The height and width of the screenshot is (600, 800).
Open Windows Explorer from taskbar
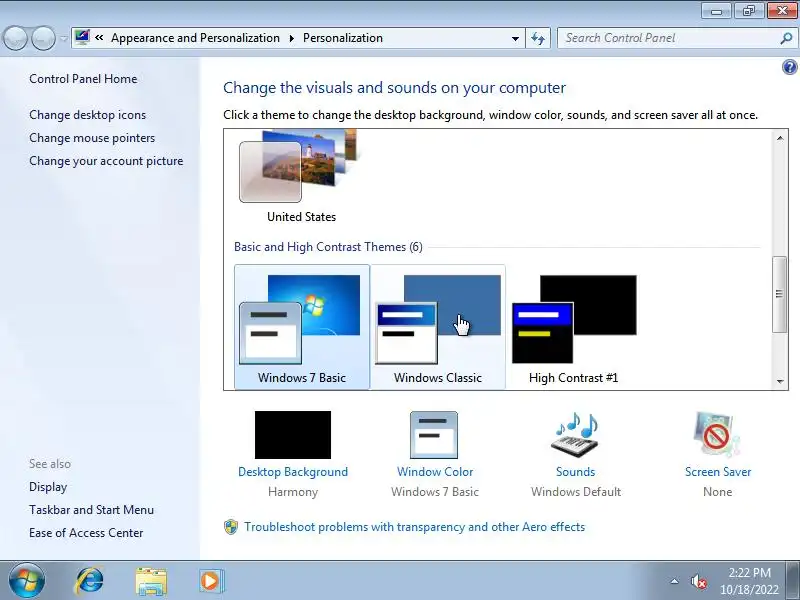151,581
